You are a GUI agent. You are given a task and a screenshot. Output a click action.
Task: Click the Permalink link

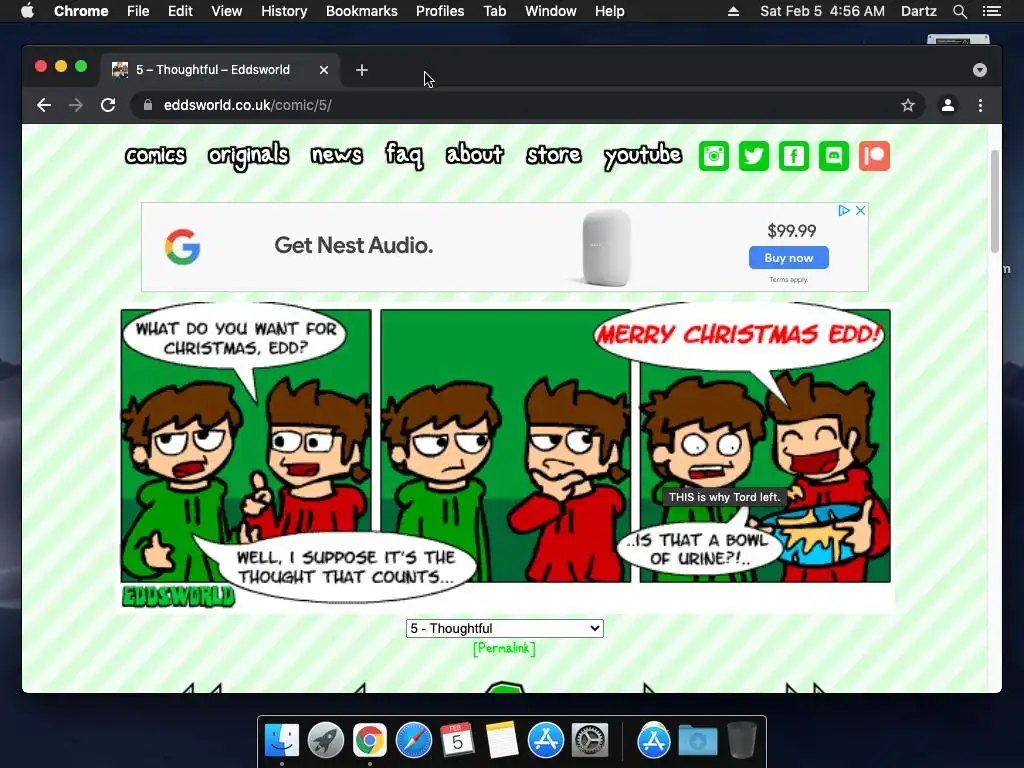(504, 648)
